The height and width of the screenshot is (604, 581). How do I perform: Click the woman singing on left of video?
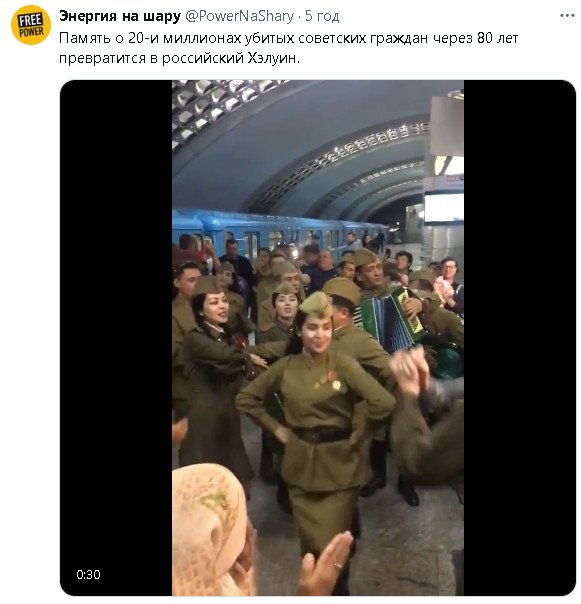click(213, 370)
